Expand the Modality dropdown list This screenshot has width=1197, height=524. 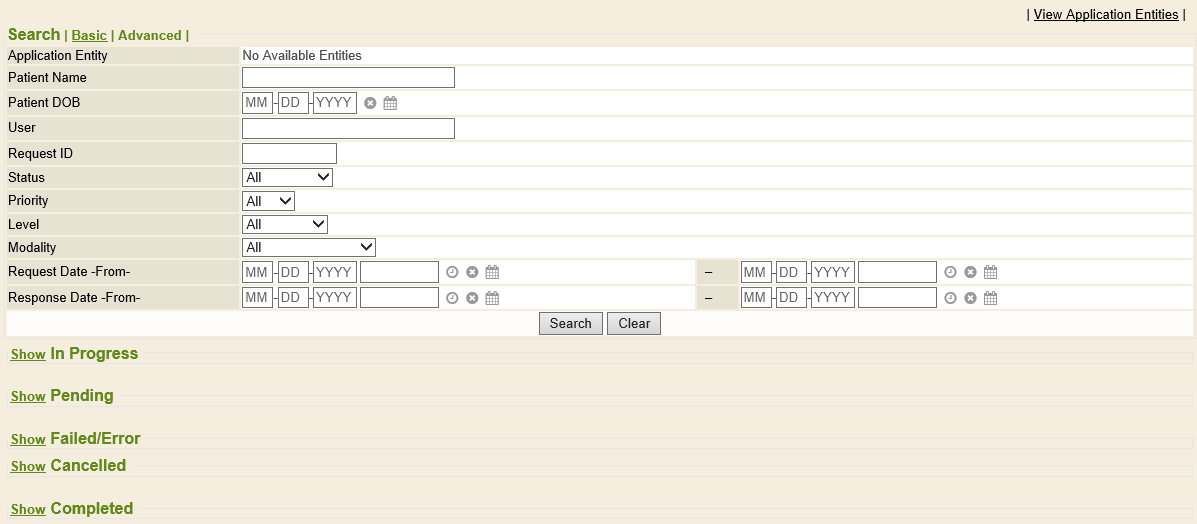coord(308,247)
